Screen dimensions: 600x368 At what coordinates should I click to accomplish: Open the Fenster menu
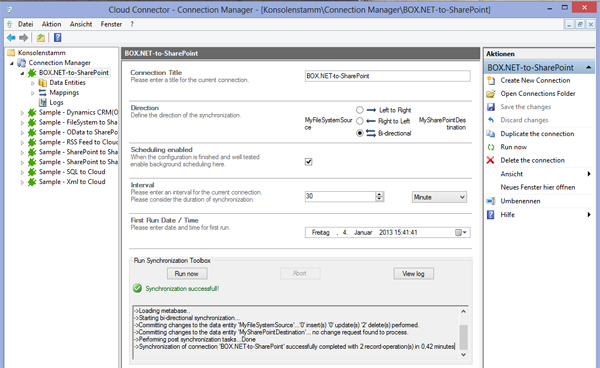(111, 24)
